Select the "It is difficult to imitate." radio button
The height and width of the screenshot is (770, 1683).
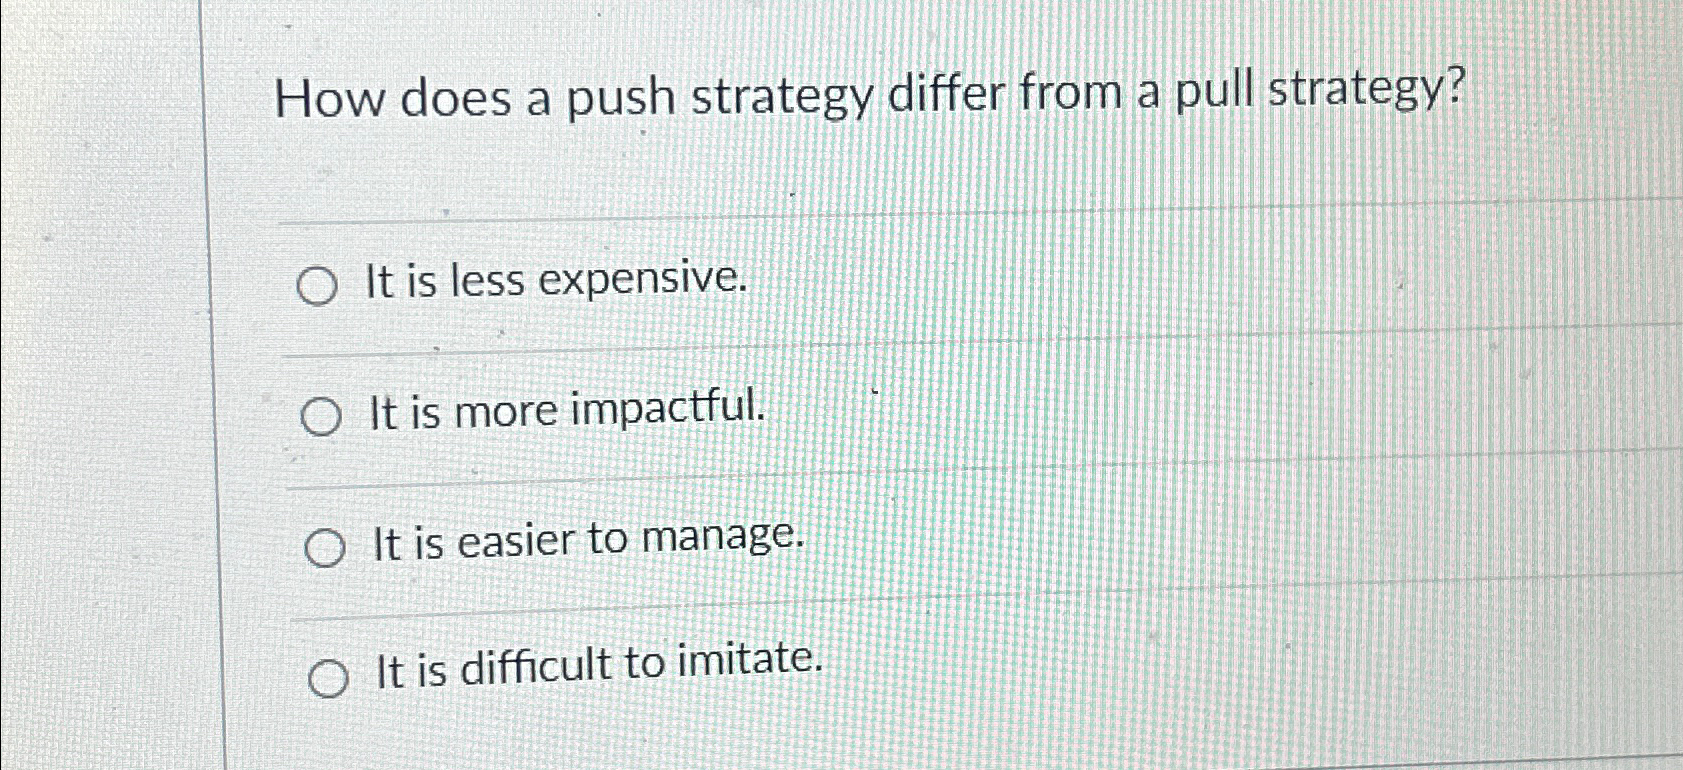(x=329, y=678)
